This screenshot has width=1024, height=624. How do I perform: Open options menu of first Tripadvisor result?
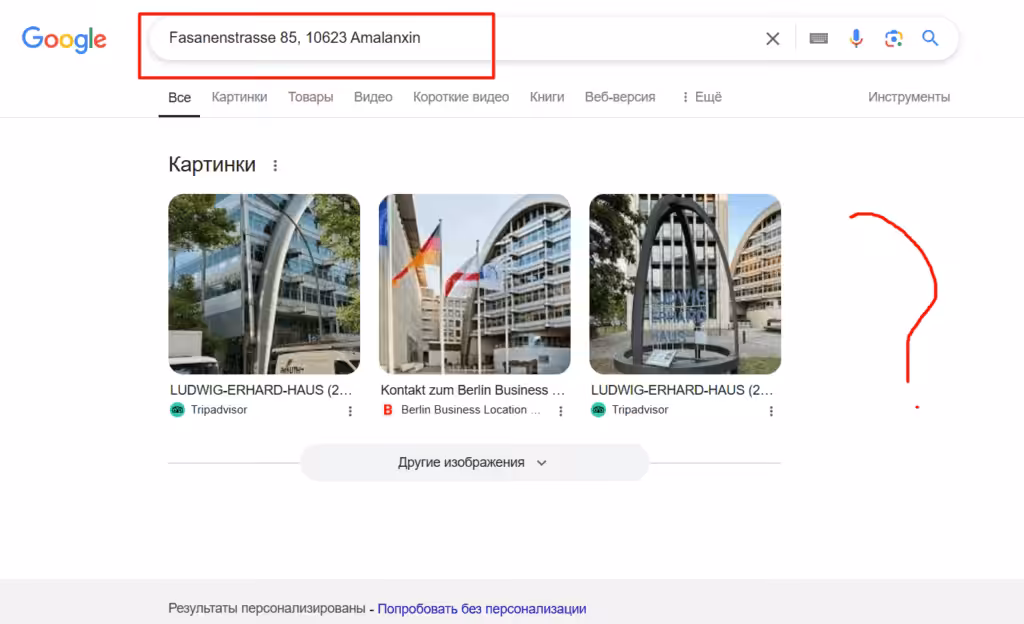[350, 411]
